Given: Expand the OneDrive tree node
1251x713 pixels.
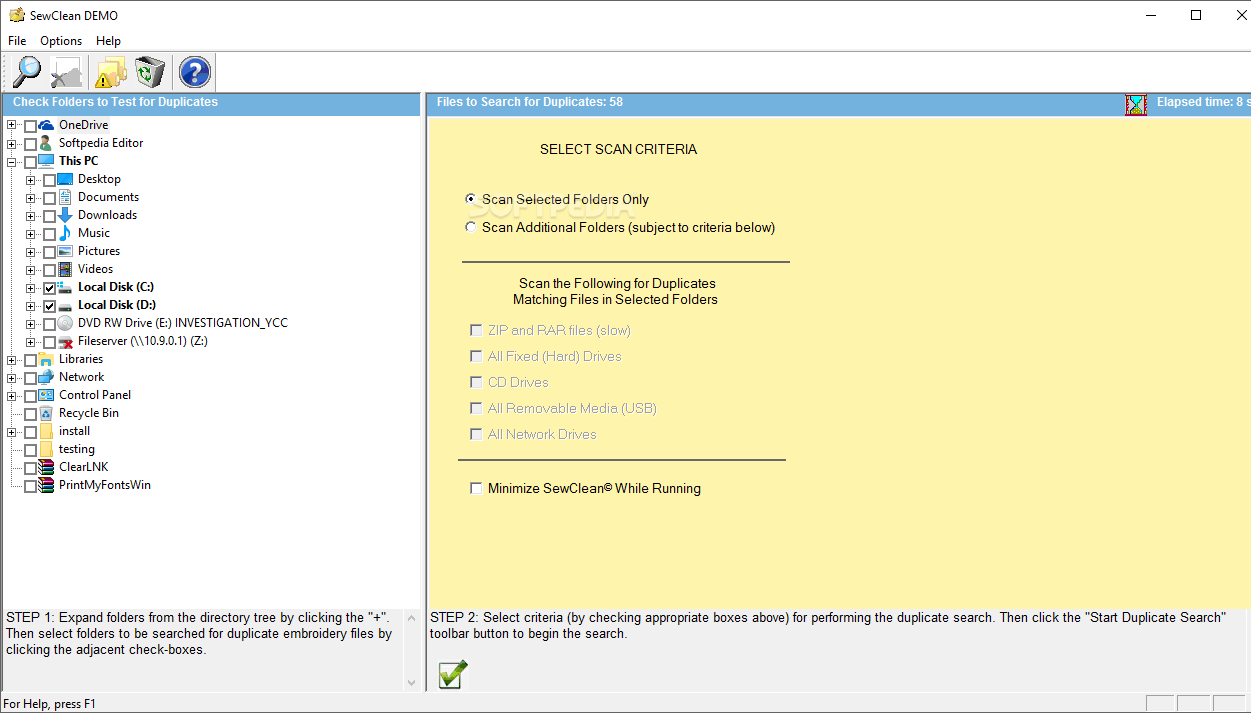Looking at the screenshot, I should click(x=12, y=125).
